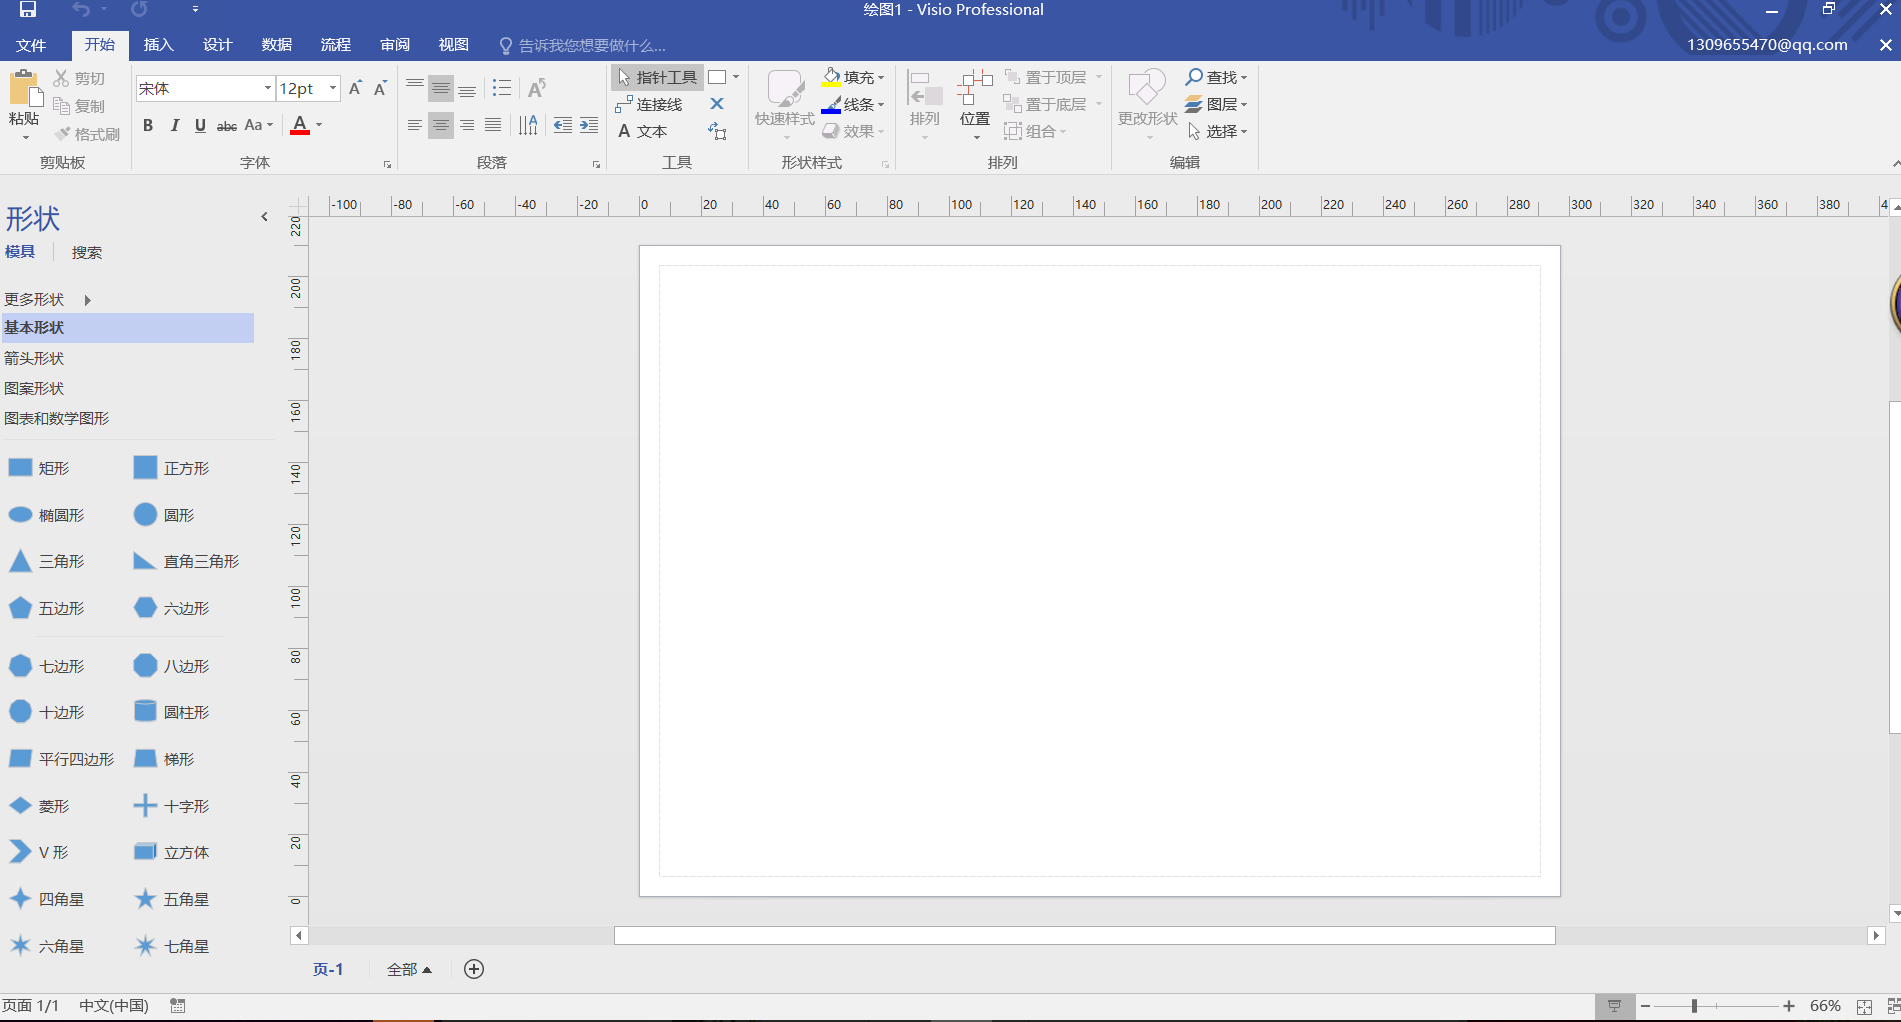
Task: Click the Rectangle (矩形) shape
Action: coord(40,468)
